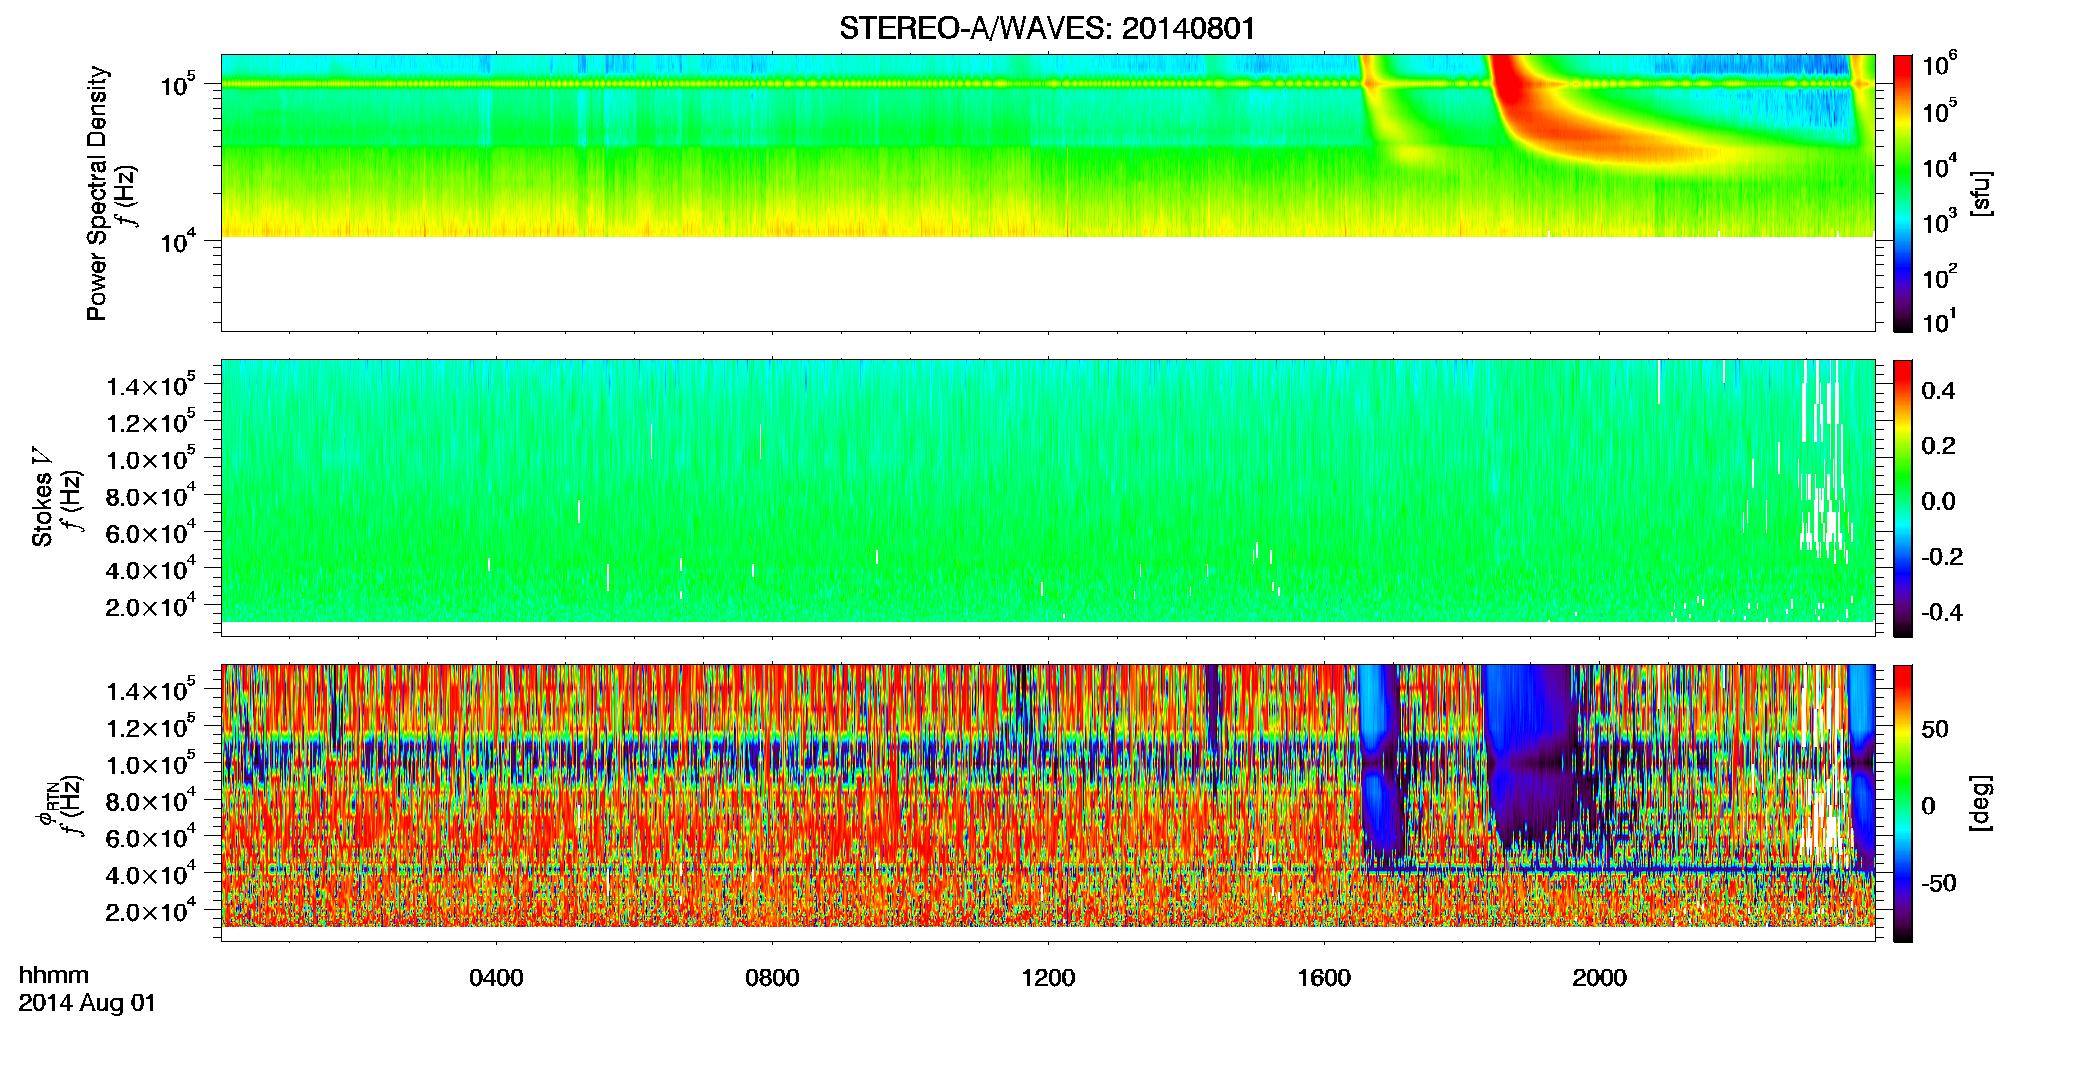The height and width of the screenshot is (1080, 2096).
Task: Click the 0.2 label on Stokes V colorbar
Action: pos(1938,446)
